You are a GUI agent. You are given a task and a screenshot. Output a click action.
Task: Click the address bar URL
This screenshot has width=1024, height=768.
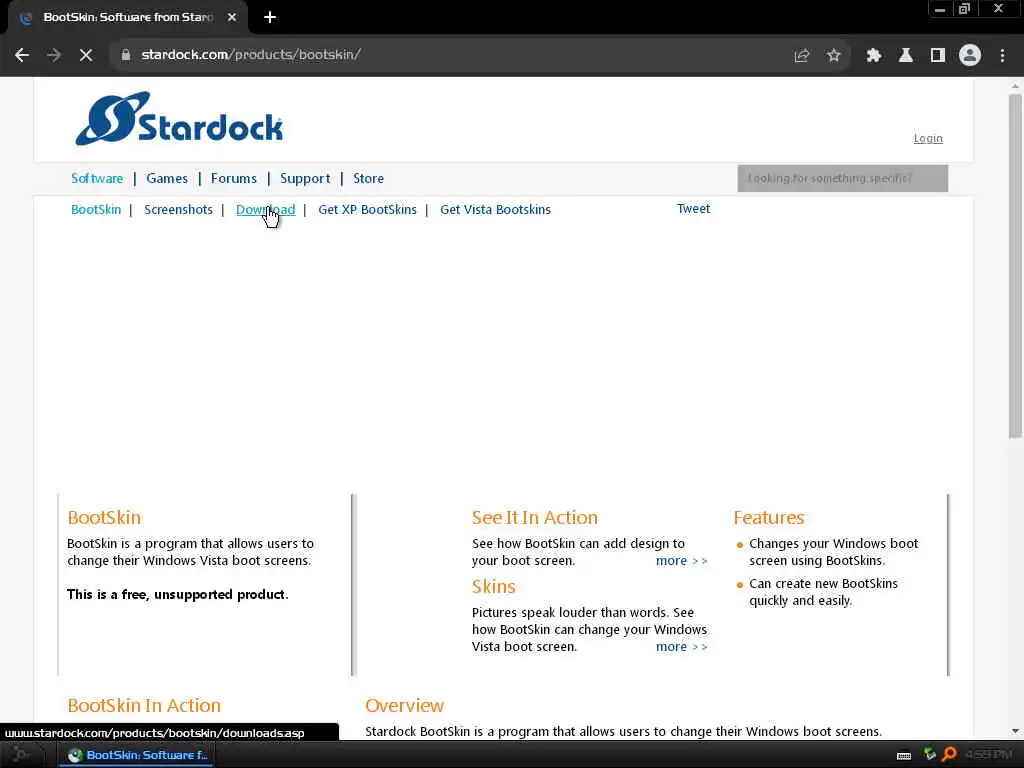(x=251, y=55)
